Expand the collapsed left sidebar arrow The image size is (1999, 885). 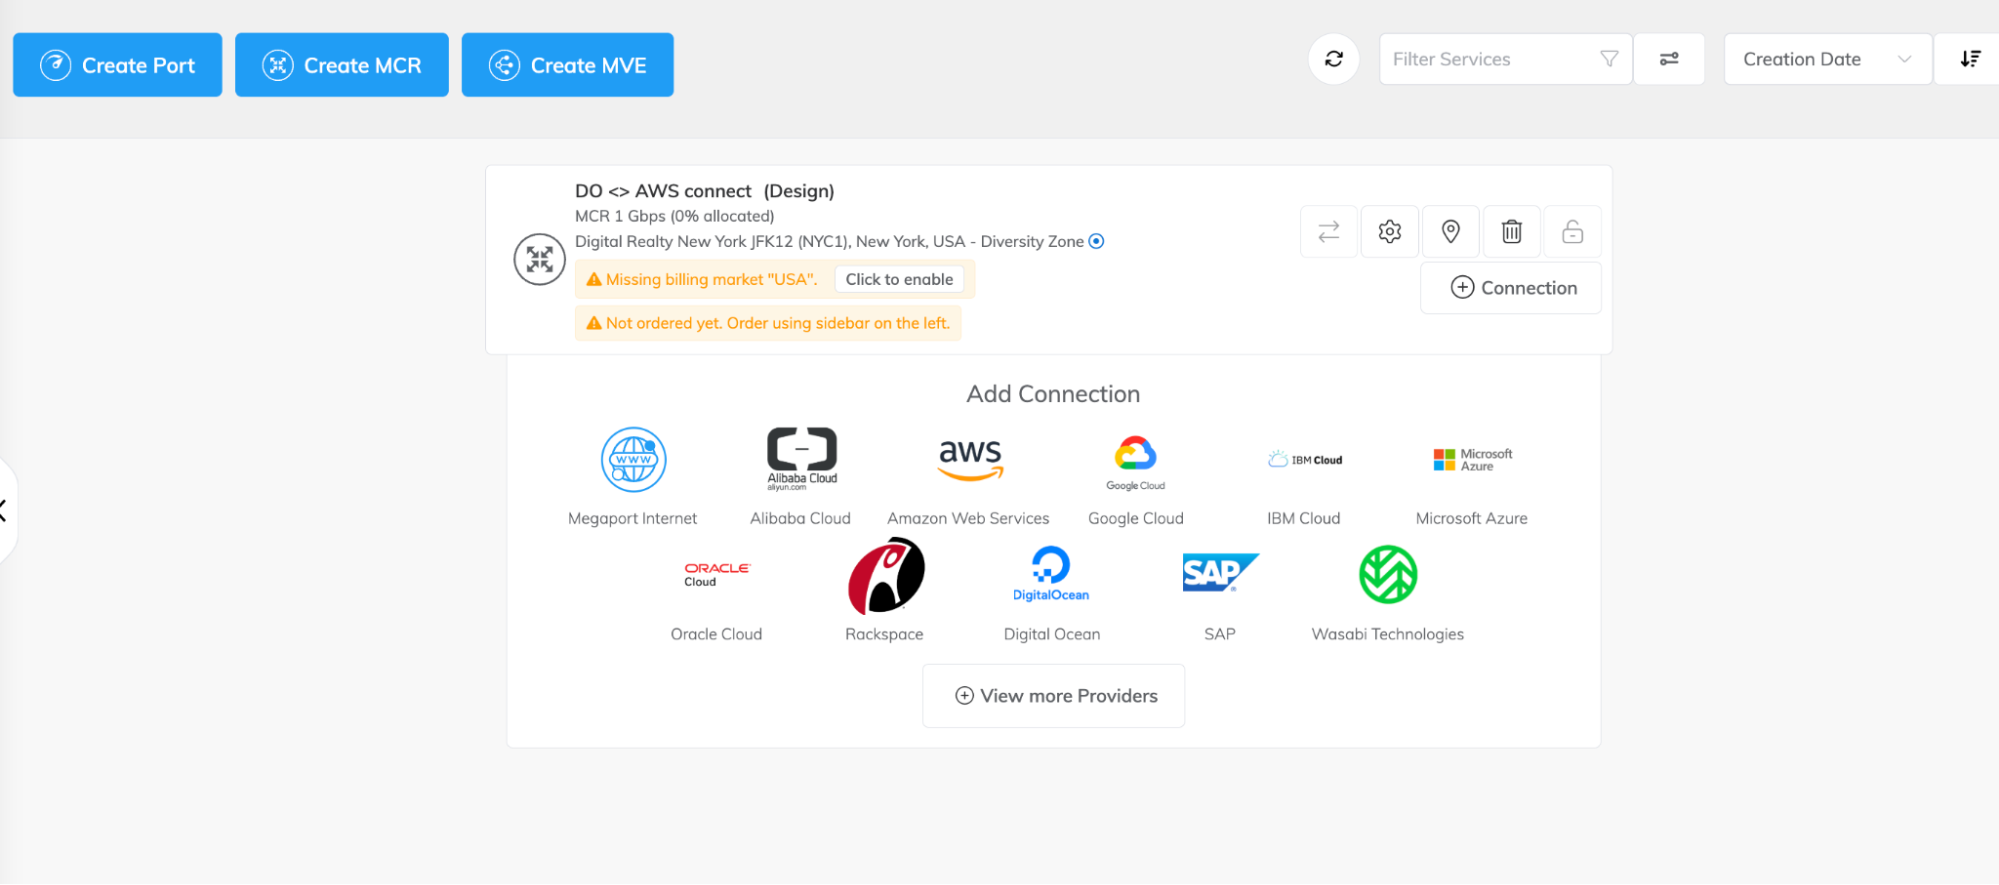4,510
